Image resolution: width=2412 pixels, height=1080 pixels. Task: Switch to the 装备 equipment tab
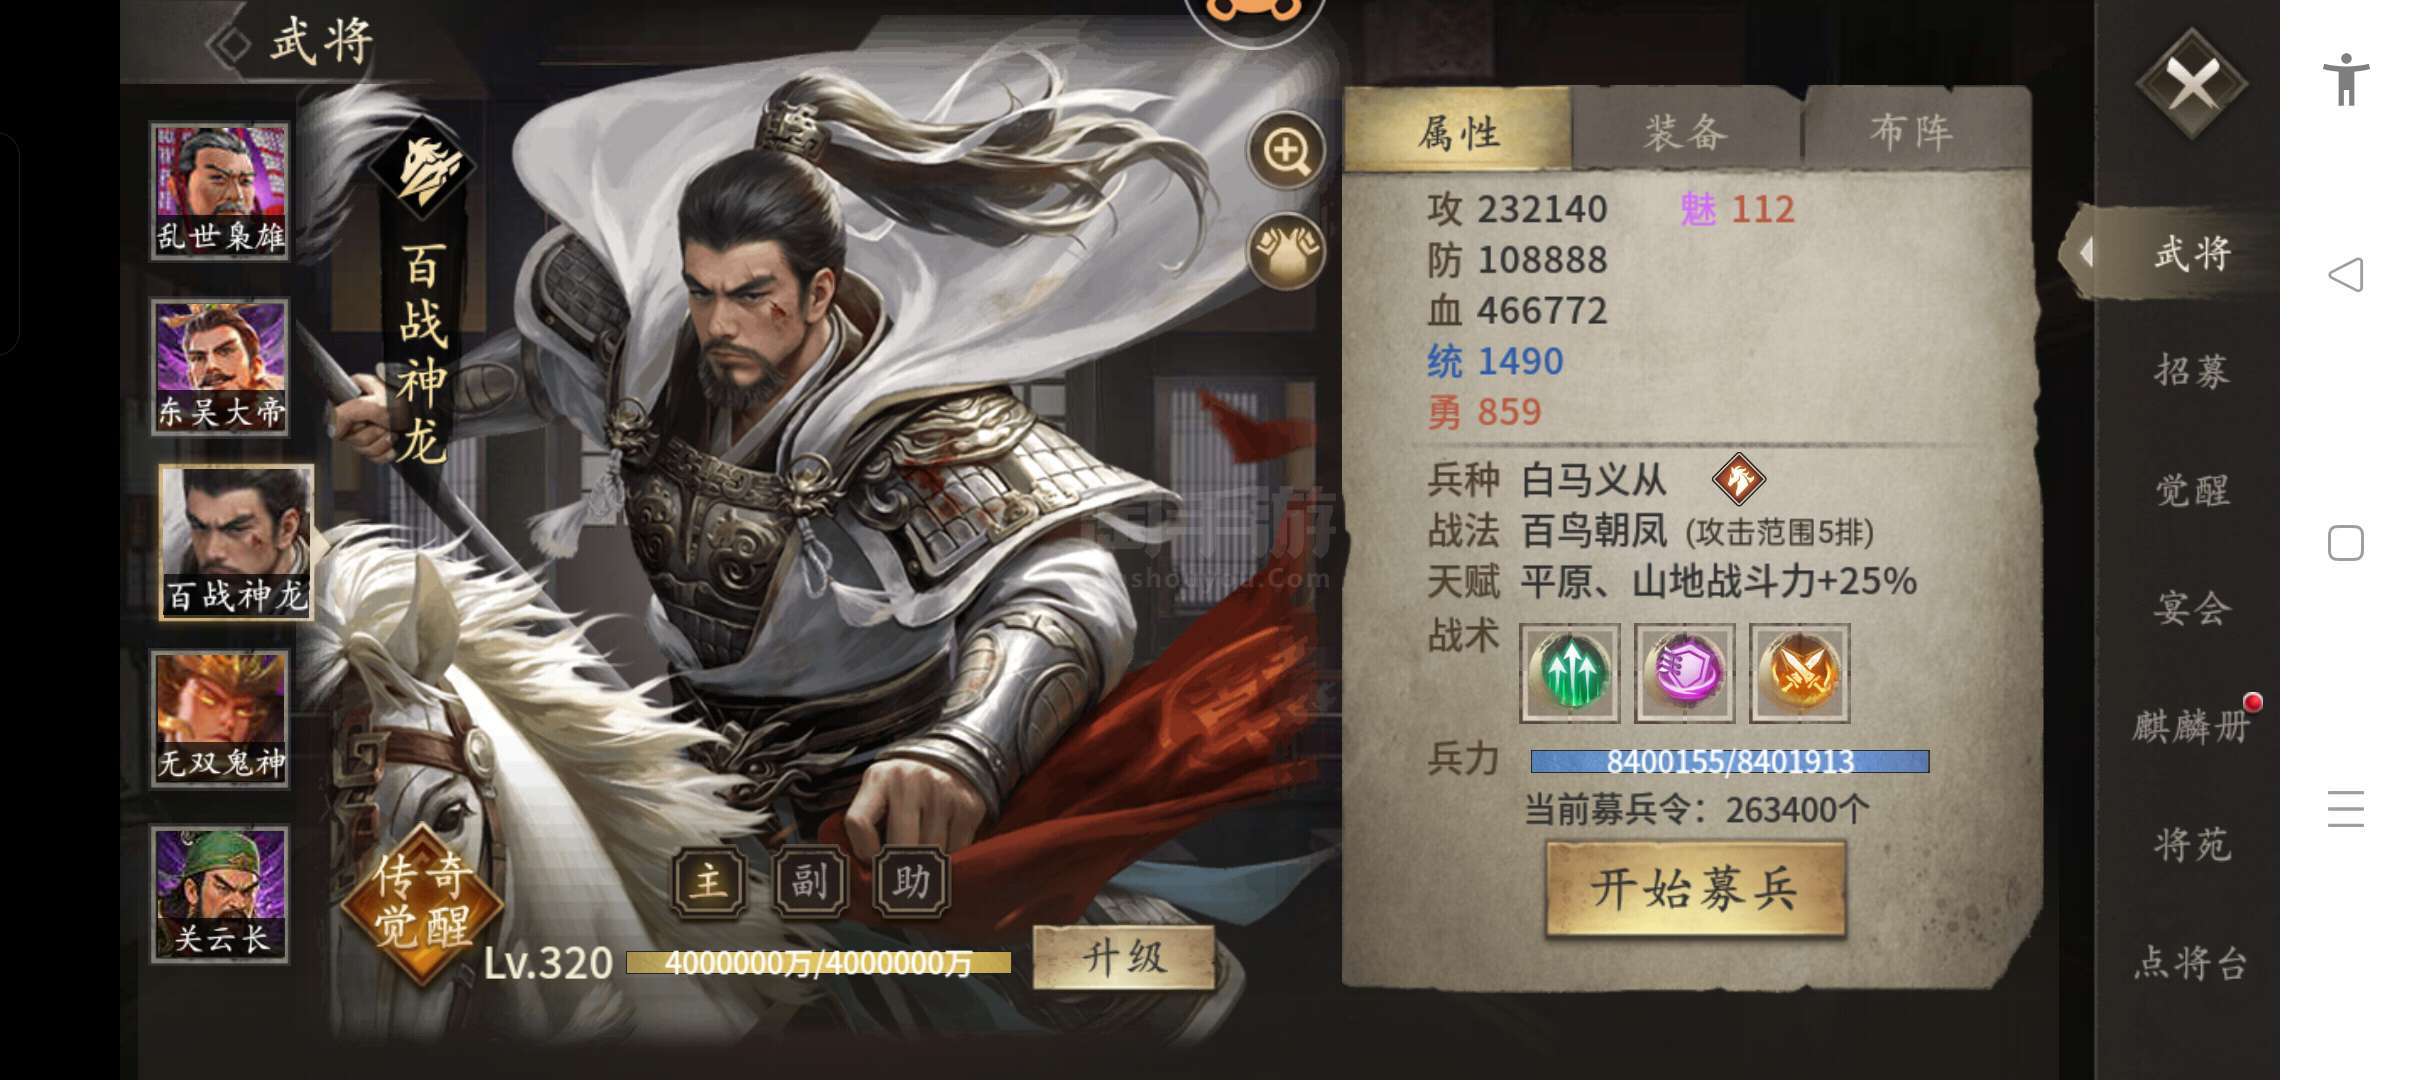[x=1686, y=132]
